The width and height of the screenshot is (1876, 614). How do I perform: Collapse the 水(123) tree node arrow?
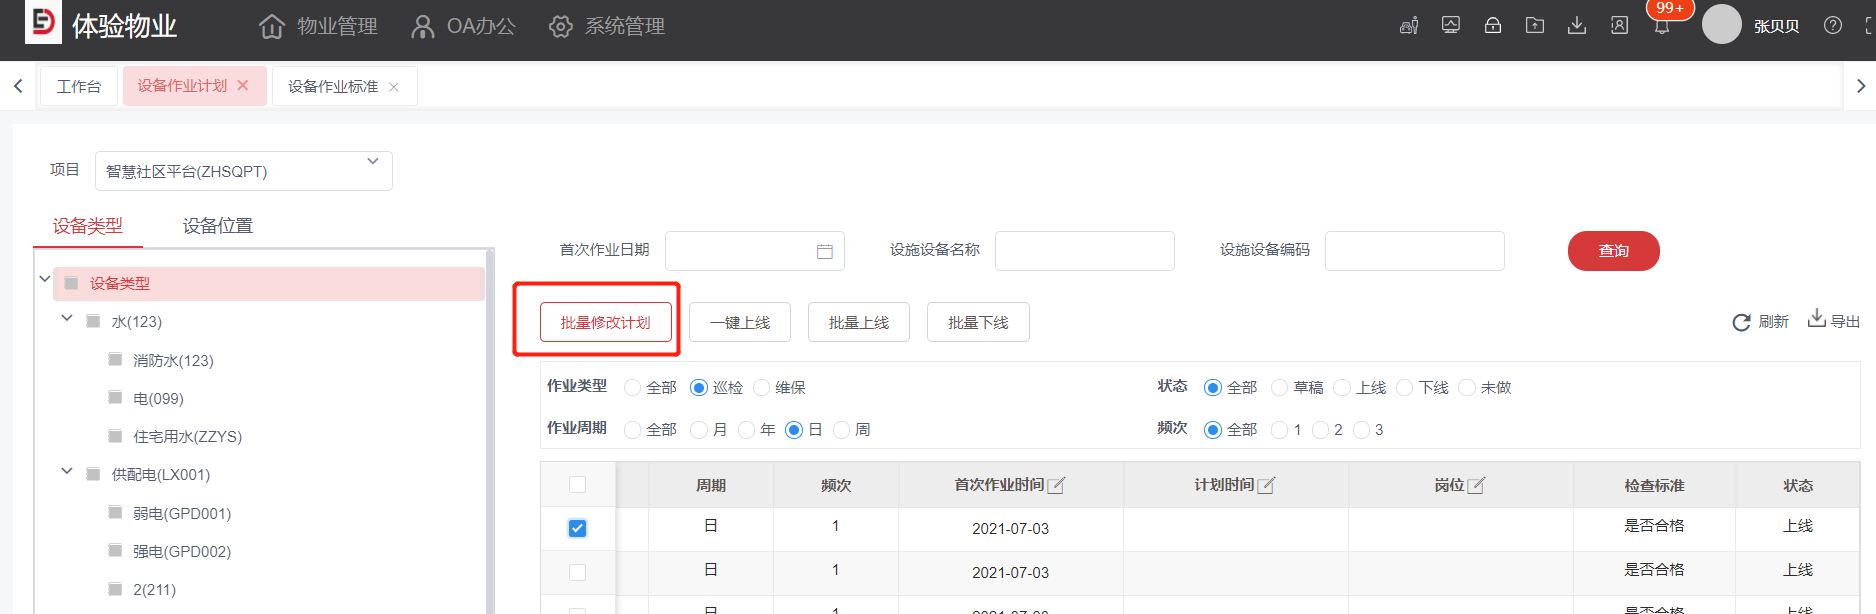tap(67, 318)
